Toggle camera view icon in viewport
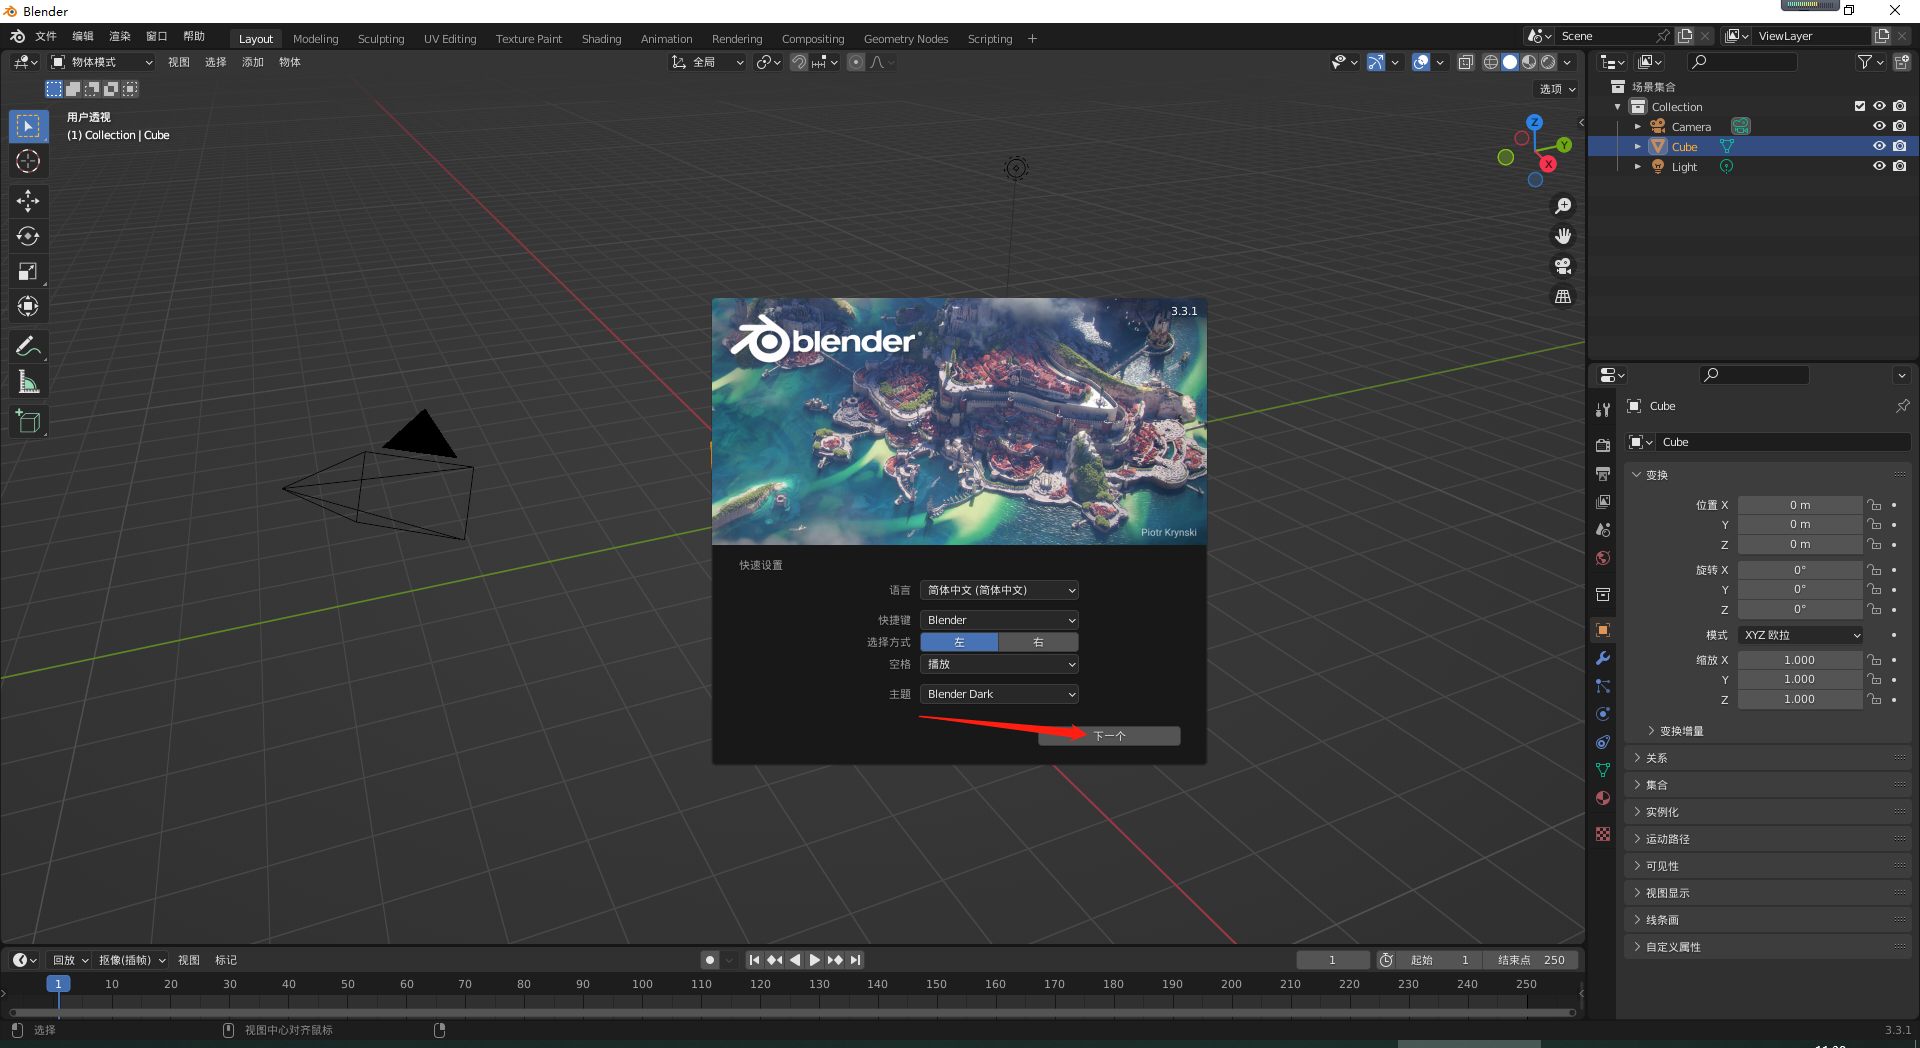Screen dimensions: 1920x1048 (x=1563, y=266)
